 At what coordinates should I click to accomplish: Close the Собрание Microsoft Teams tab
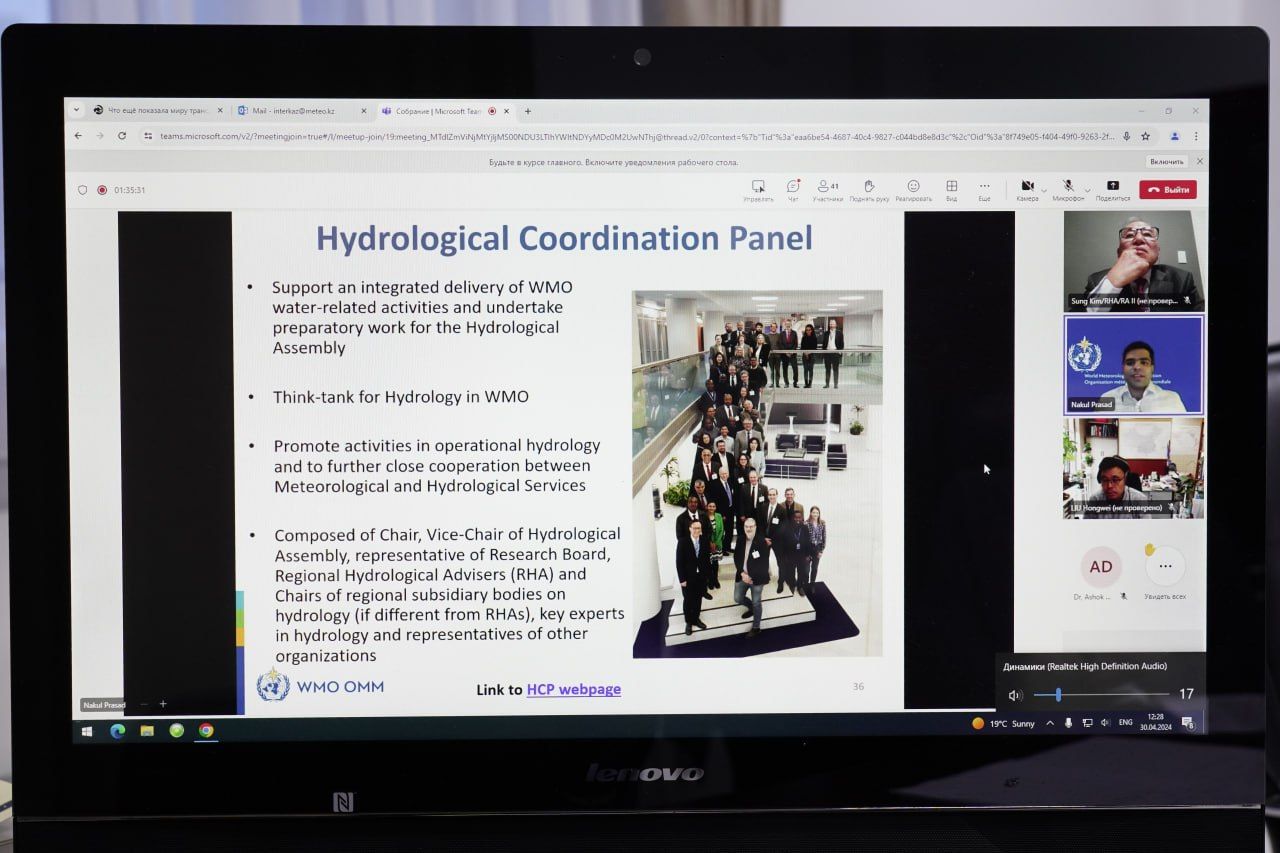tap(507, 111)
